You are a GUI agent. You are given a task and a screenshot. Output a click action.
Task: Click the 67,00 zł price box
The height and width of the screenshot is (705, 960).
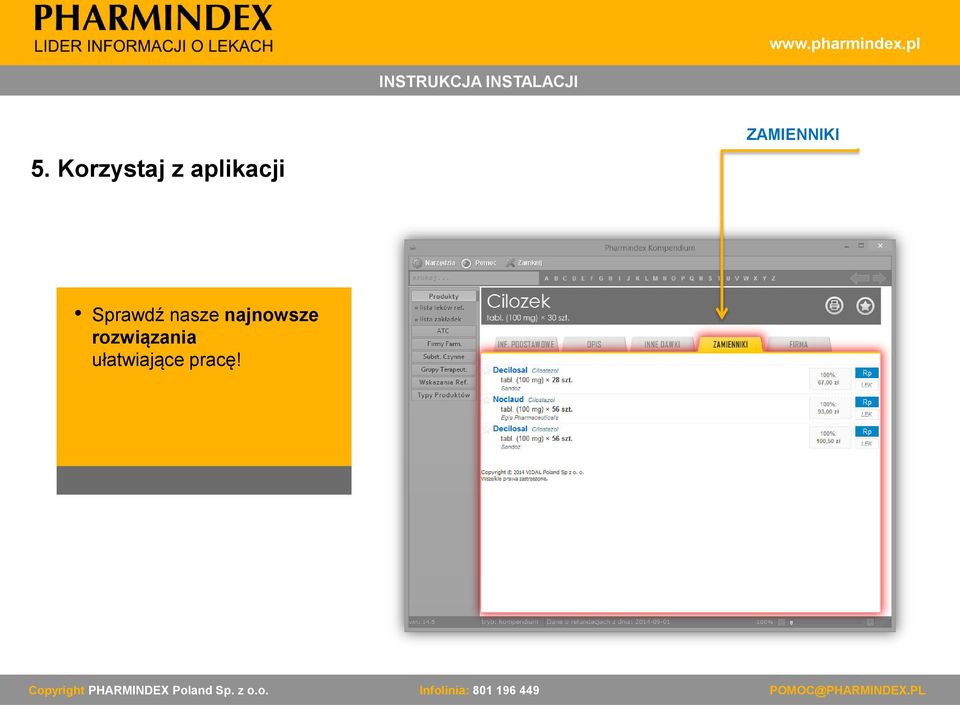829,379
